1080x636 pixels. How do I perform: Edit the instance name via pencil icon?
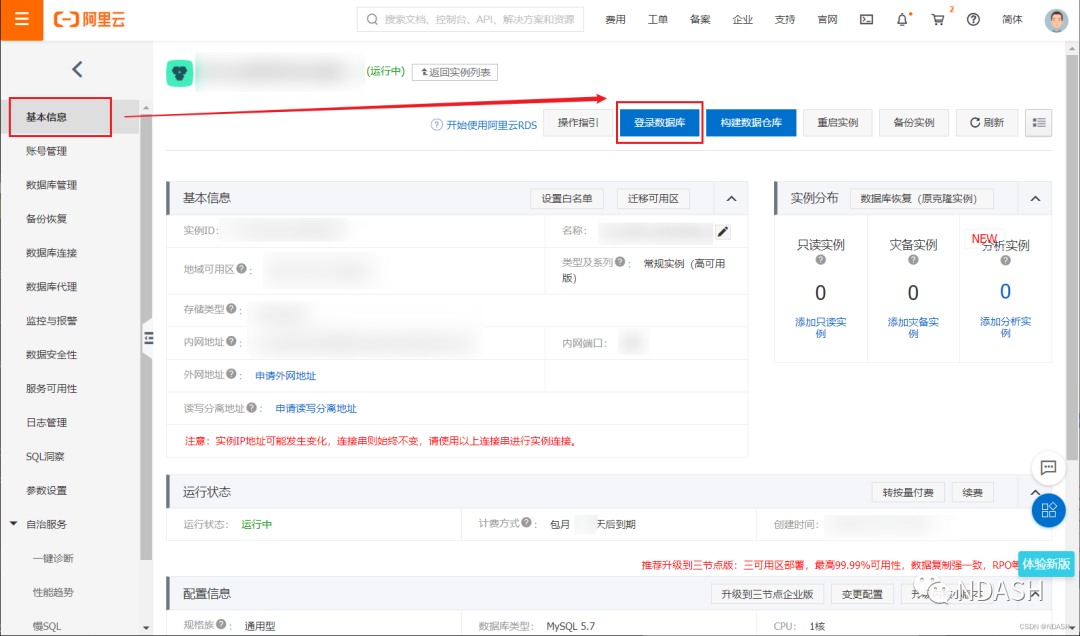[x=723, y=231]
